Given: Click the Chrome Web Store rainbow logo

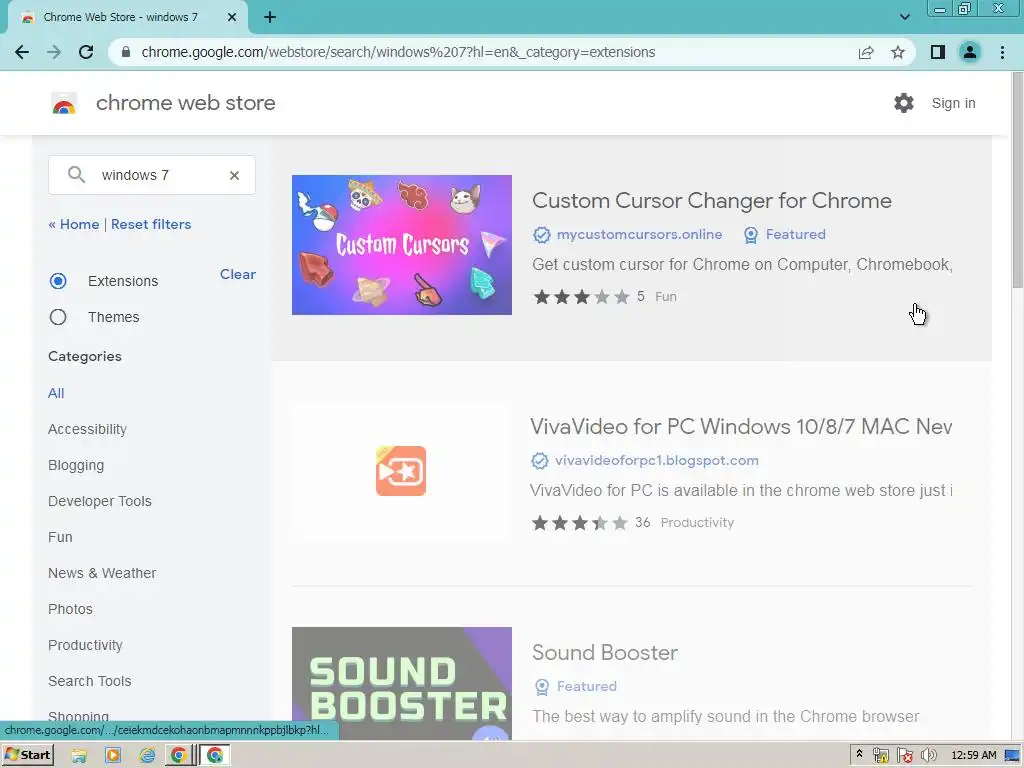Looking at the screenshot, I should click(x=64, y=103).
